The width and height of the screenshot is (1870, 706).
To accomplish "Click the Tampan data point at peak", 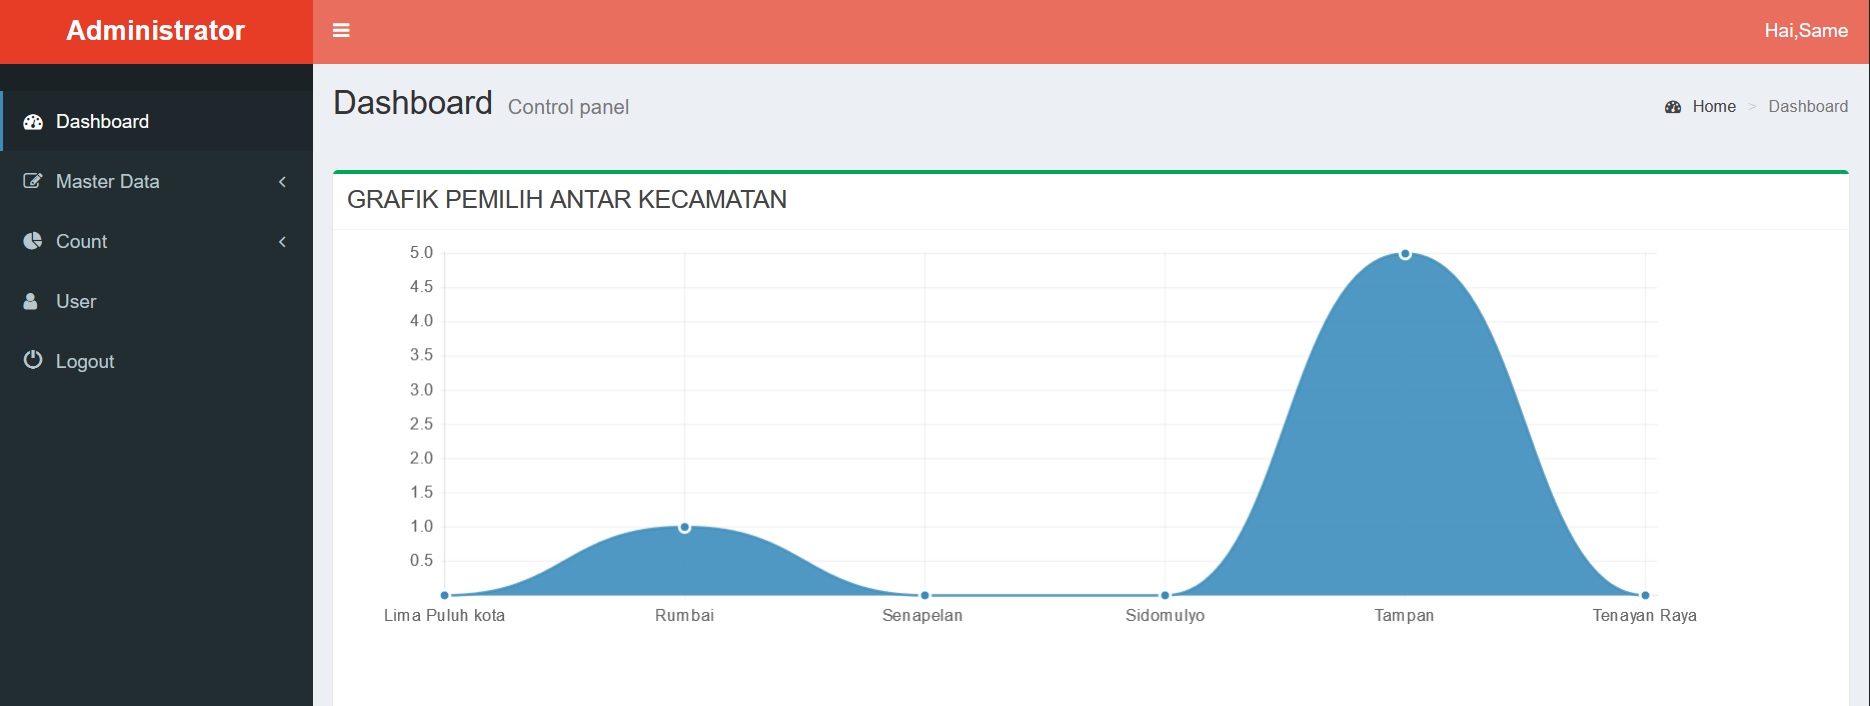I will click(1405, 254).
